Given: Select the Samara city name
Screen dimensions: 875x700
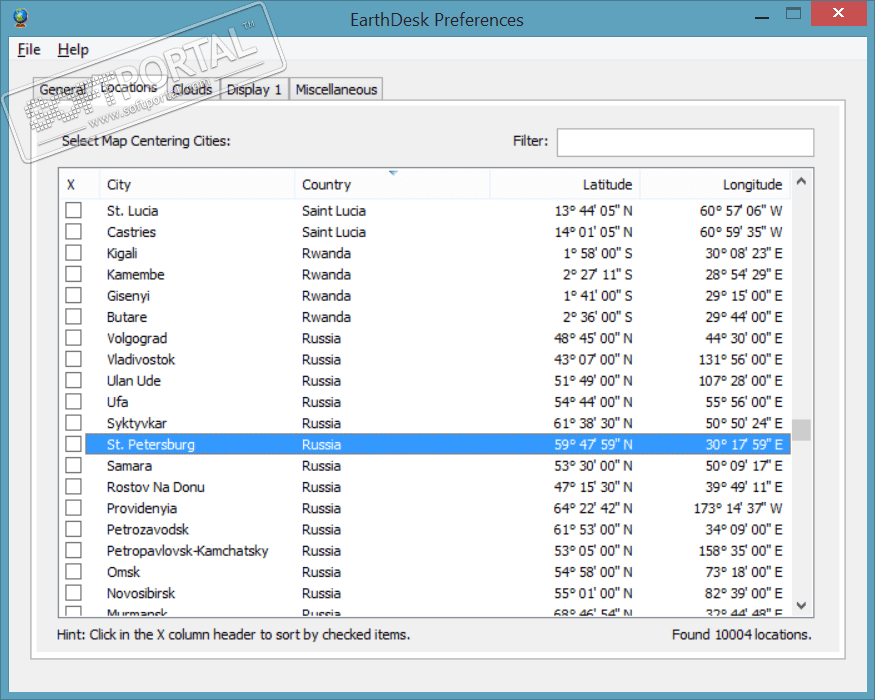Looking at the screenshot, I should [129, 466].
